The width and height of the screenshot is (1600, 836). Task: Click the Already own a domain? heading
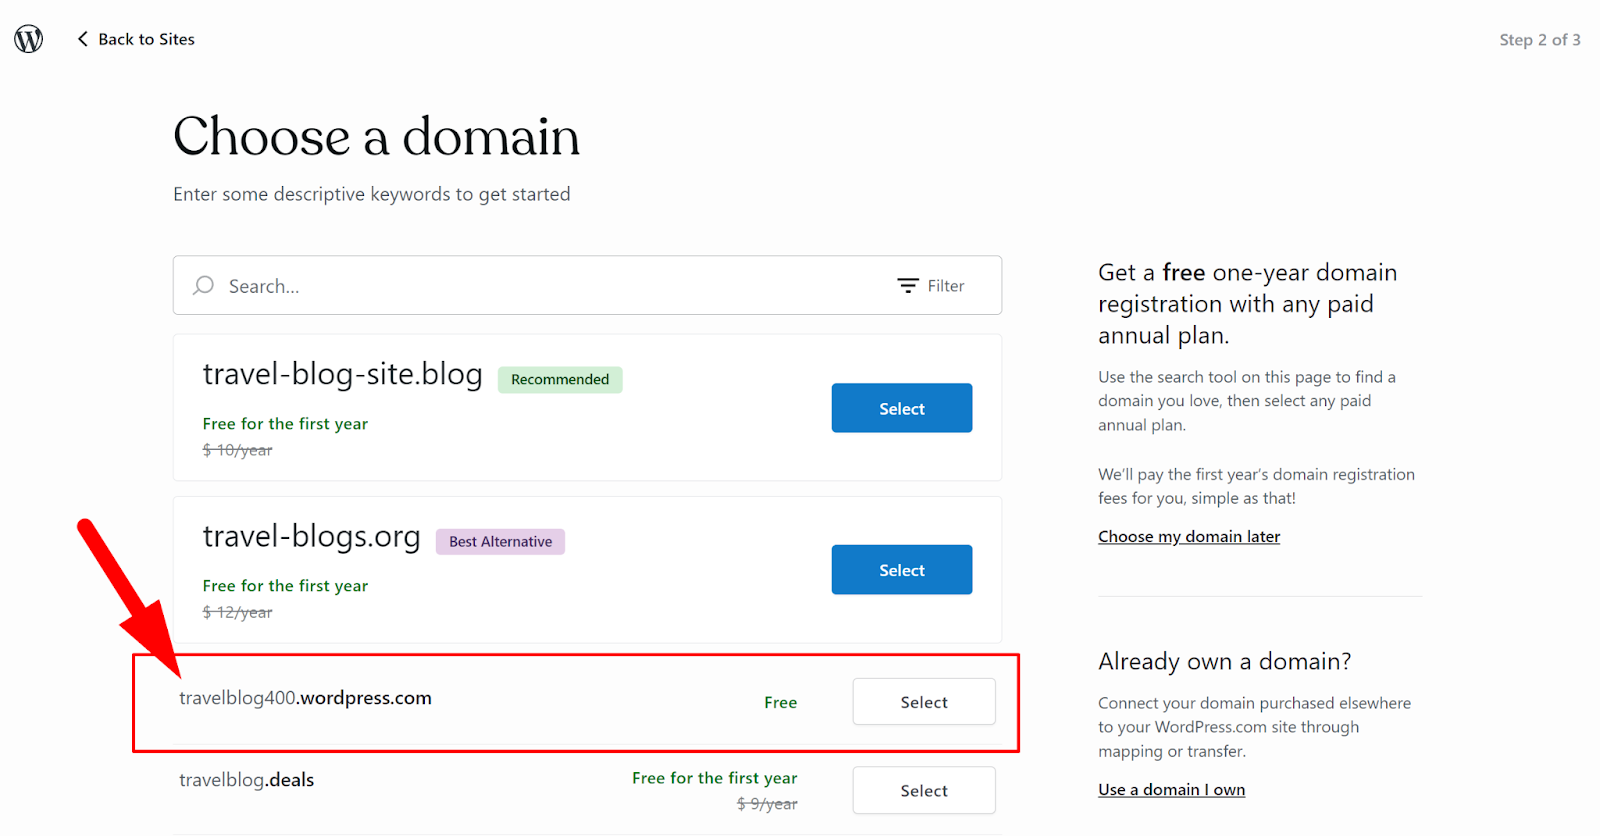click(x=1224, y=662)
